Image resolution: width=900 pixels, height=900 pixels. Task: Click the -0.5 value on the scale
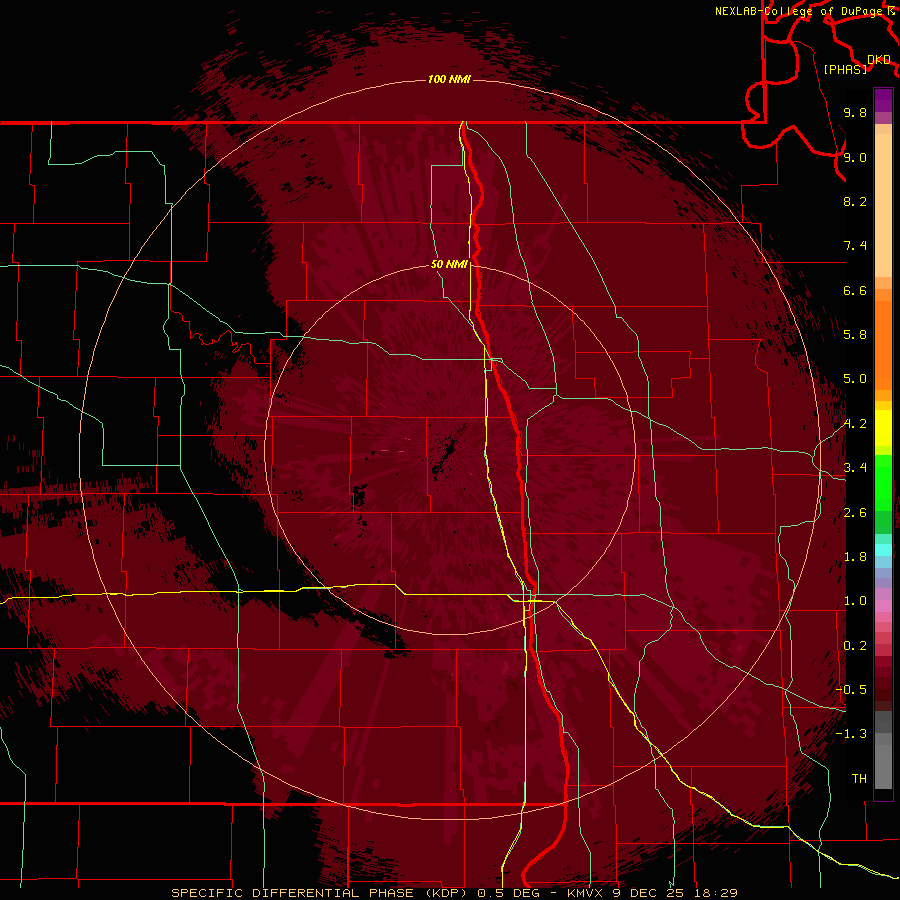pyautogui.click(x=851, y=690)
